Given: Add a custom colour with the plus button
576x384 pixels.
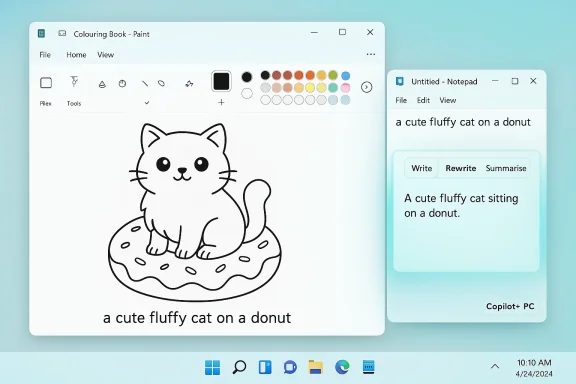Looking at the screenshot, I should (x=221, y=103).
